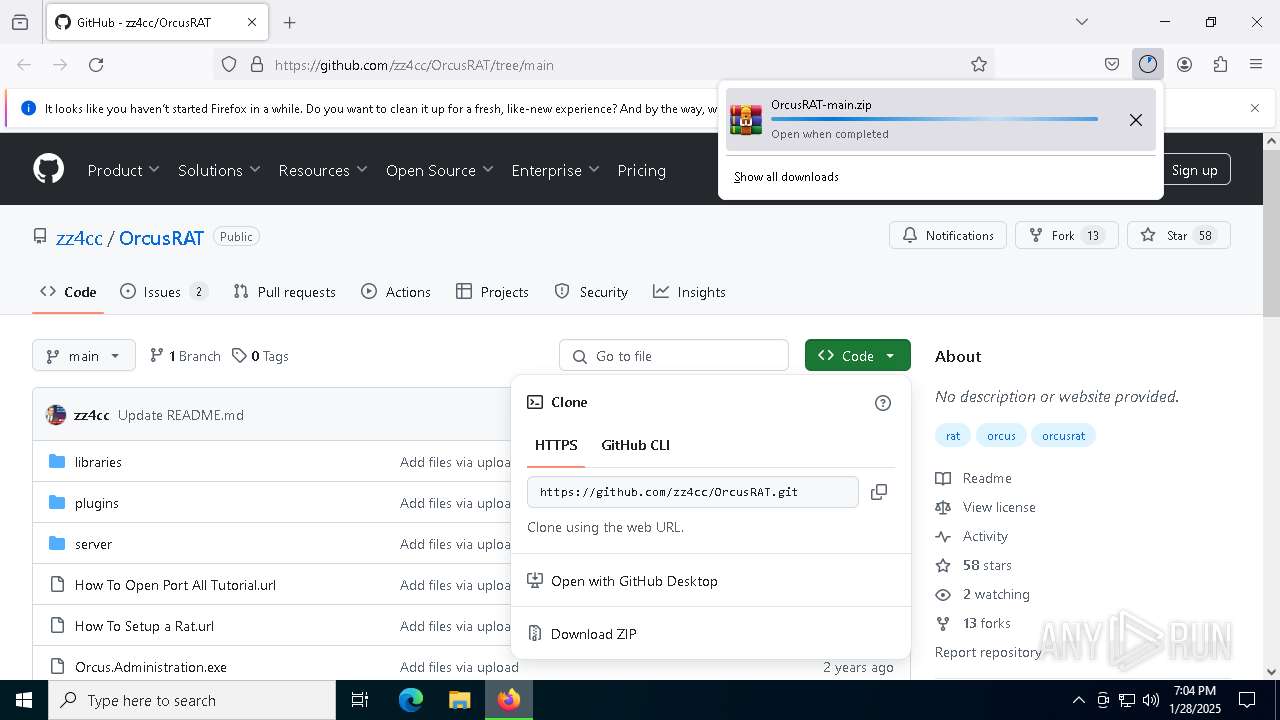
Task: Click Open with GitHub Desktop
Action: click(634, 581)
